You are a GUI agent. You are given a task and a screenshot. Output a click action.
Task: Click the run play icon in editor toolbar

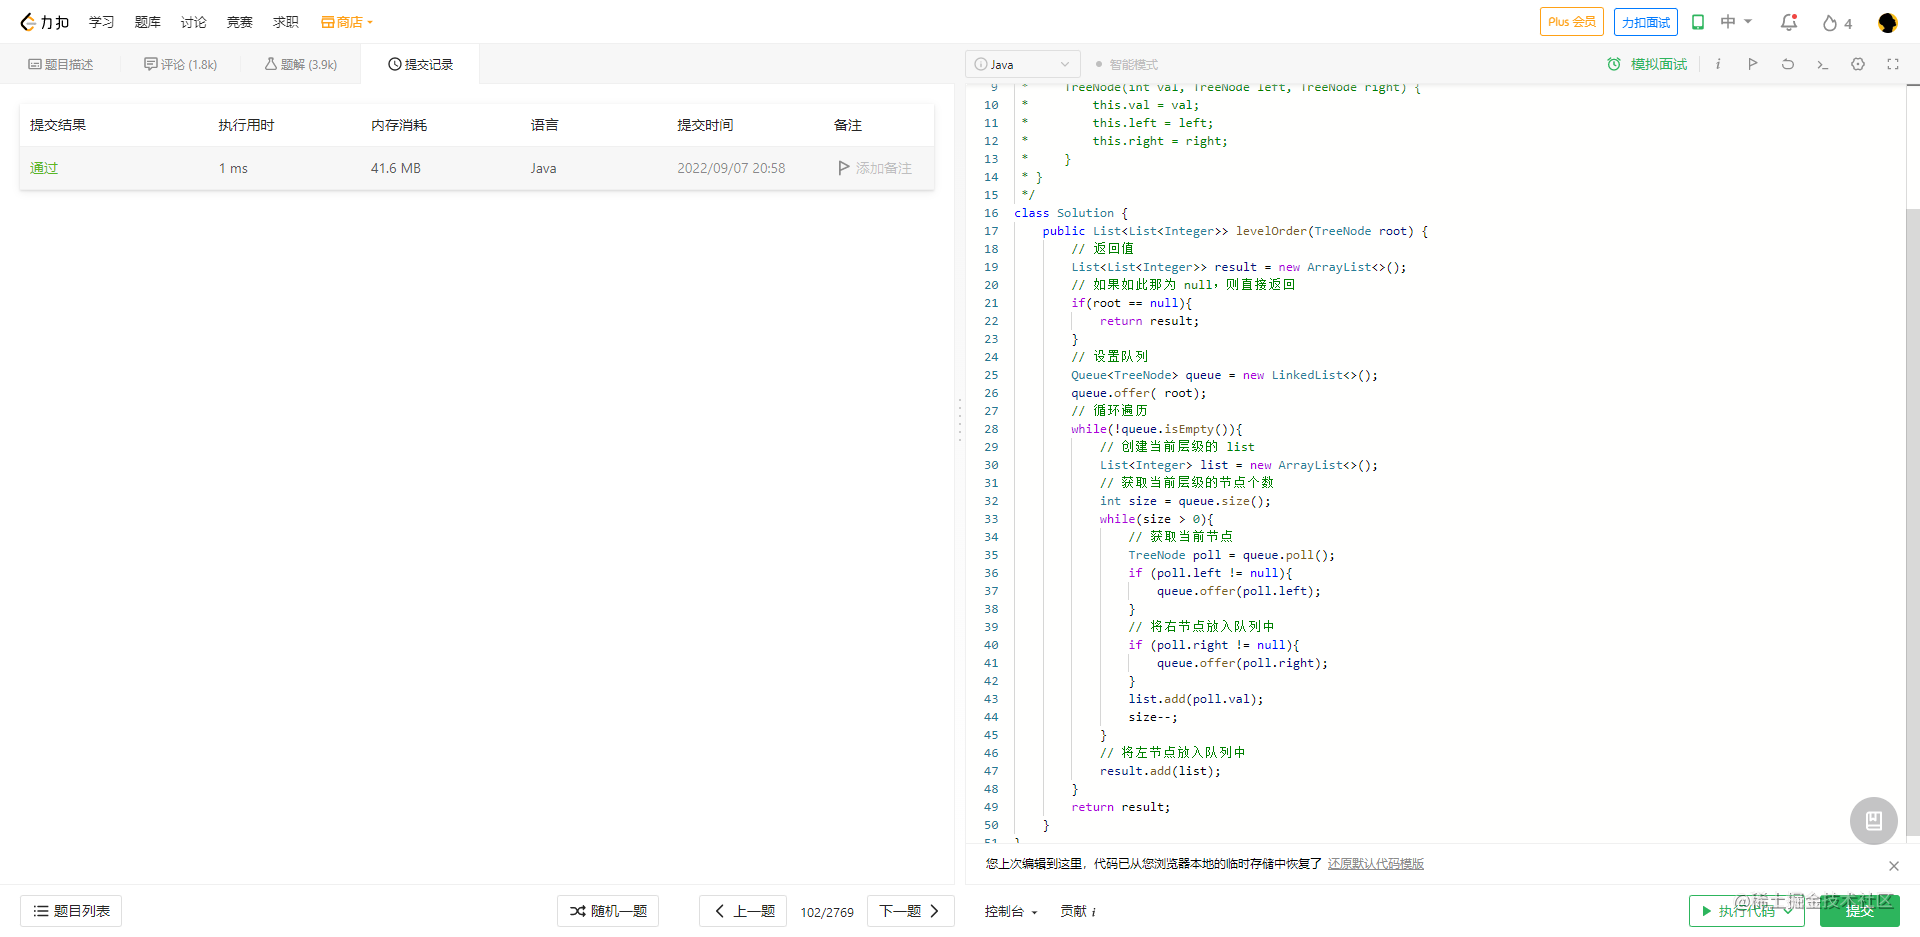pos(1753,64)
